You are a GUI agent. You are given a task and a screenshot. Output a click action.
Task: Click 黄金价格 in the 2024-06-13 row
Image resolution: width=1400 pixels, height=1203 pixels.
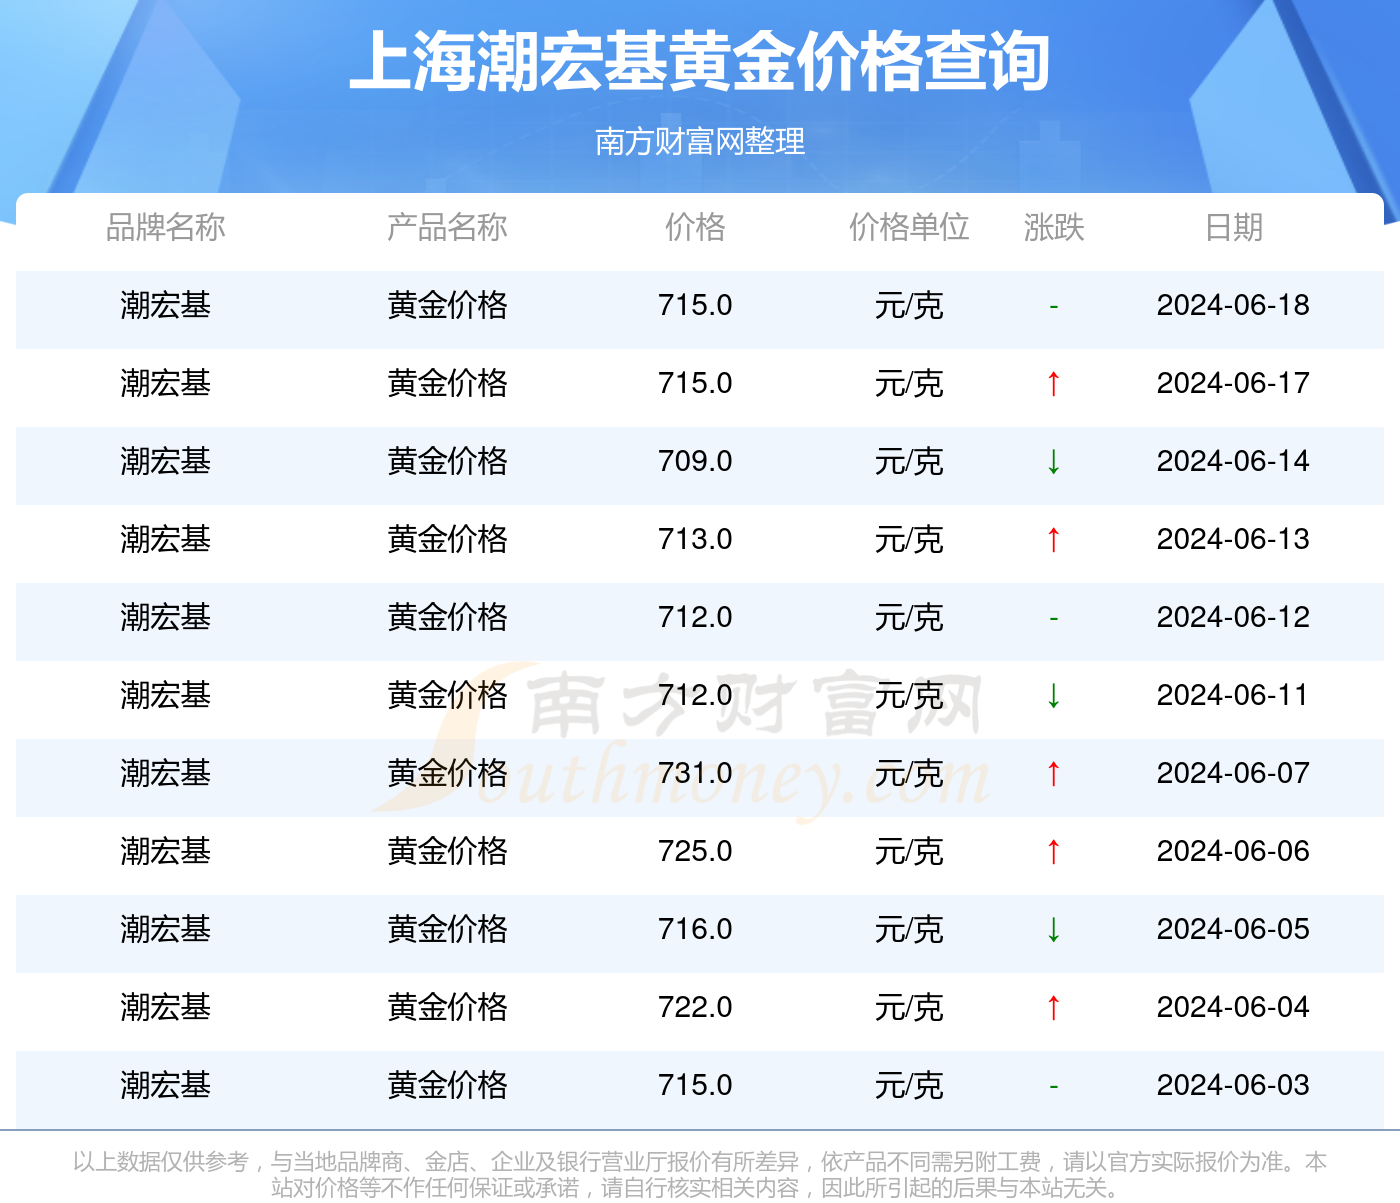447,539
